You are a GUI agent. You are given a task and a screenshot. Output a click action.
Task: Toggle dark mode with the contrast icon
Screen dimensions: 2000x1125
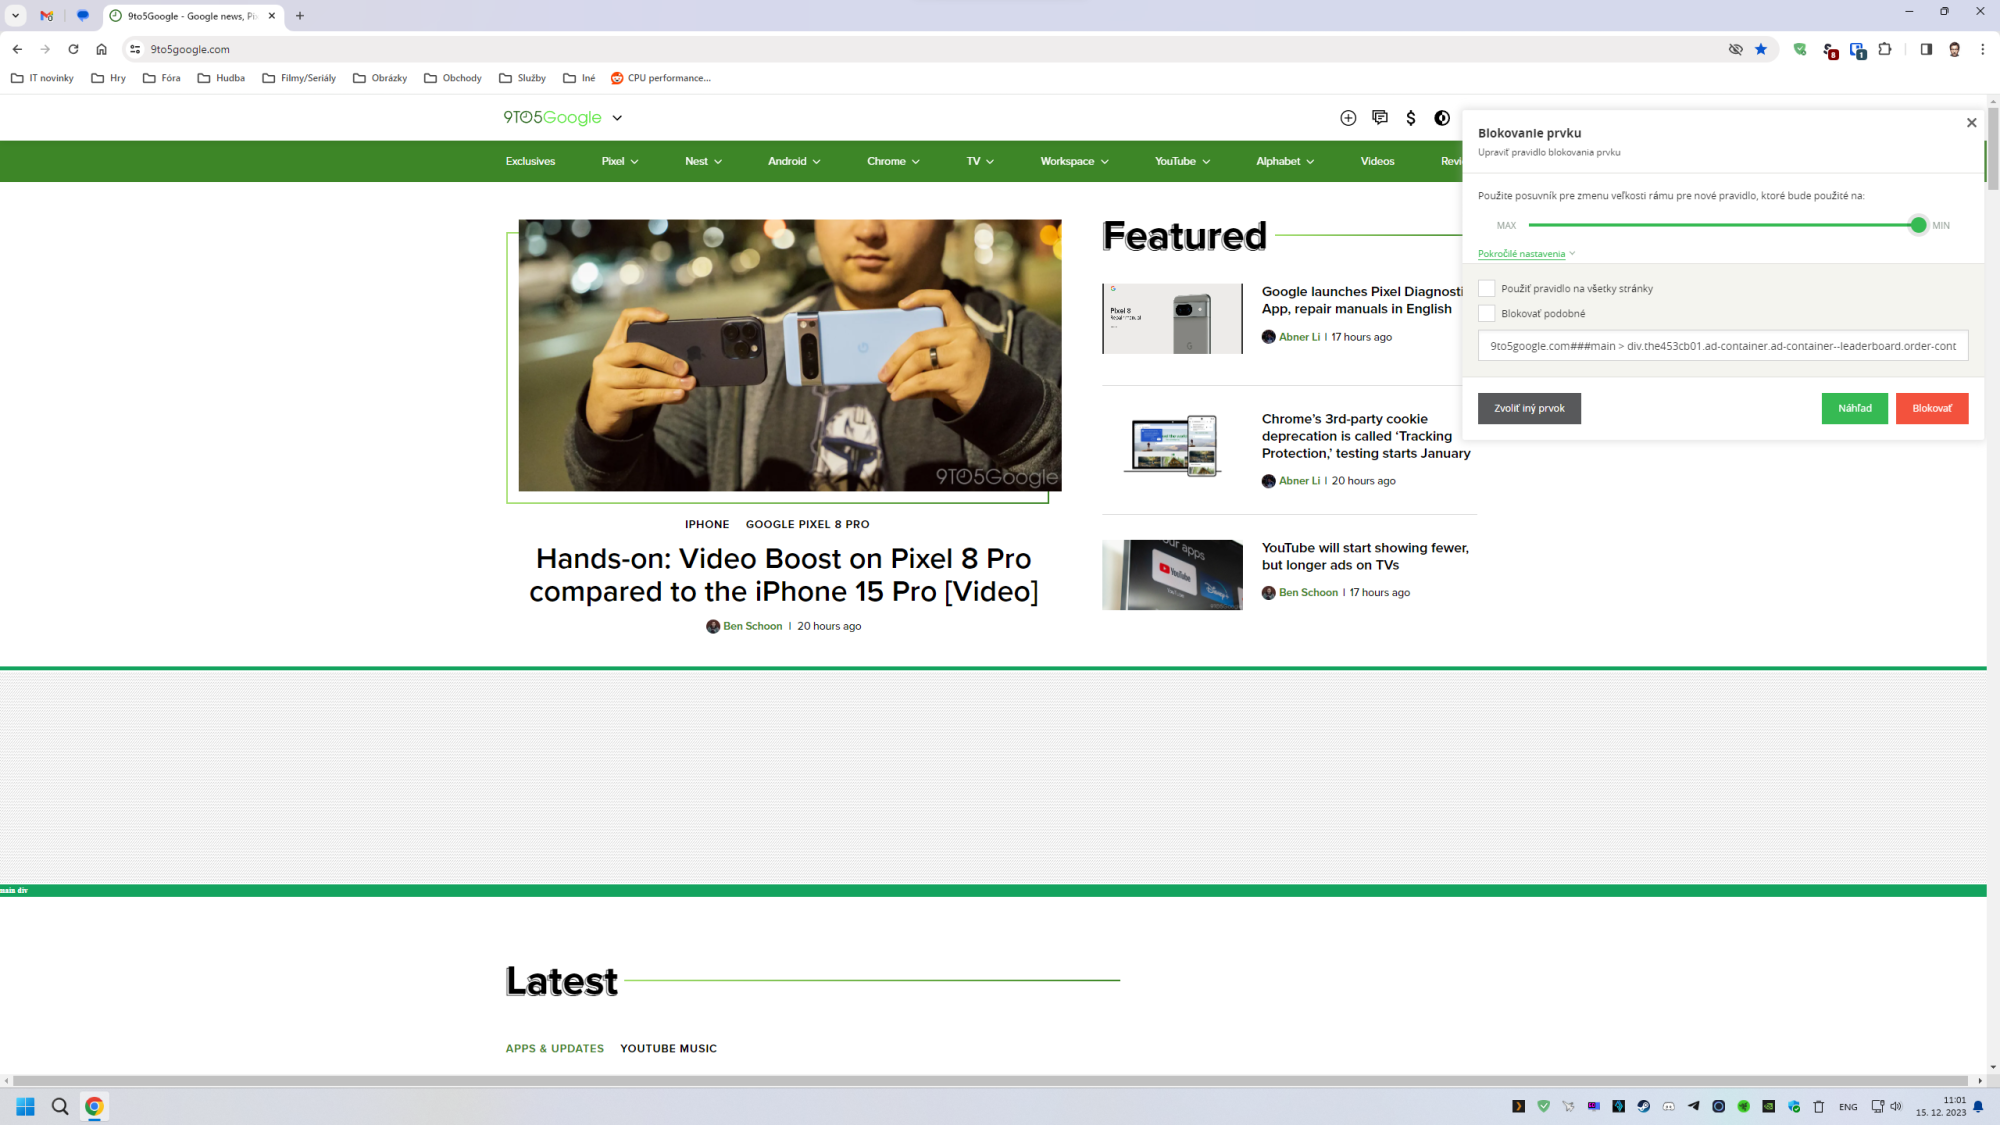pos(1441,117)
